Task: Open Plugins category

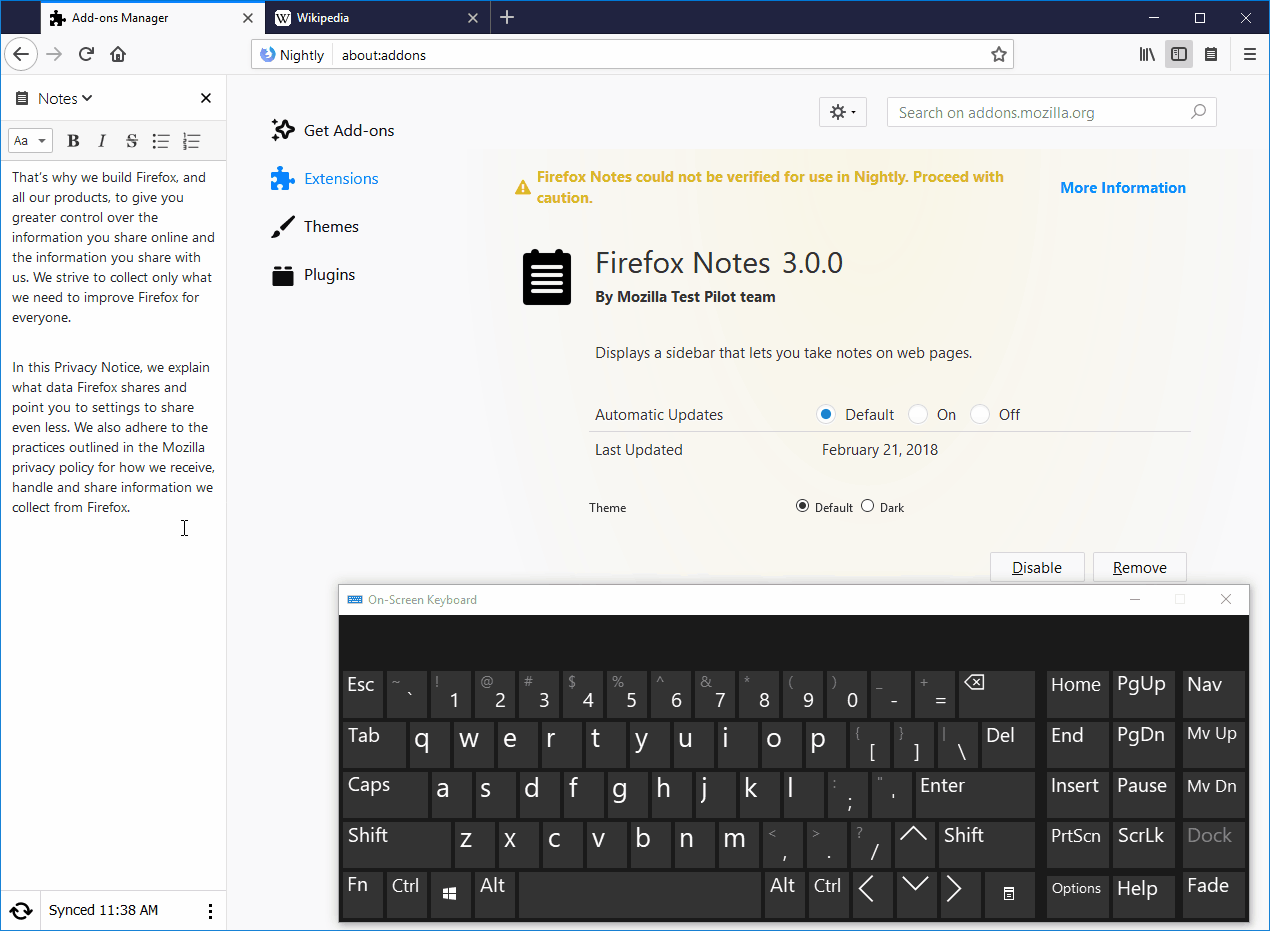Action: pos(313,274)
